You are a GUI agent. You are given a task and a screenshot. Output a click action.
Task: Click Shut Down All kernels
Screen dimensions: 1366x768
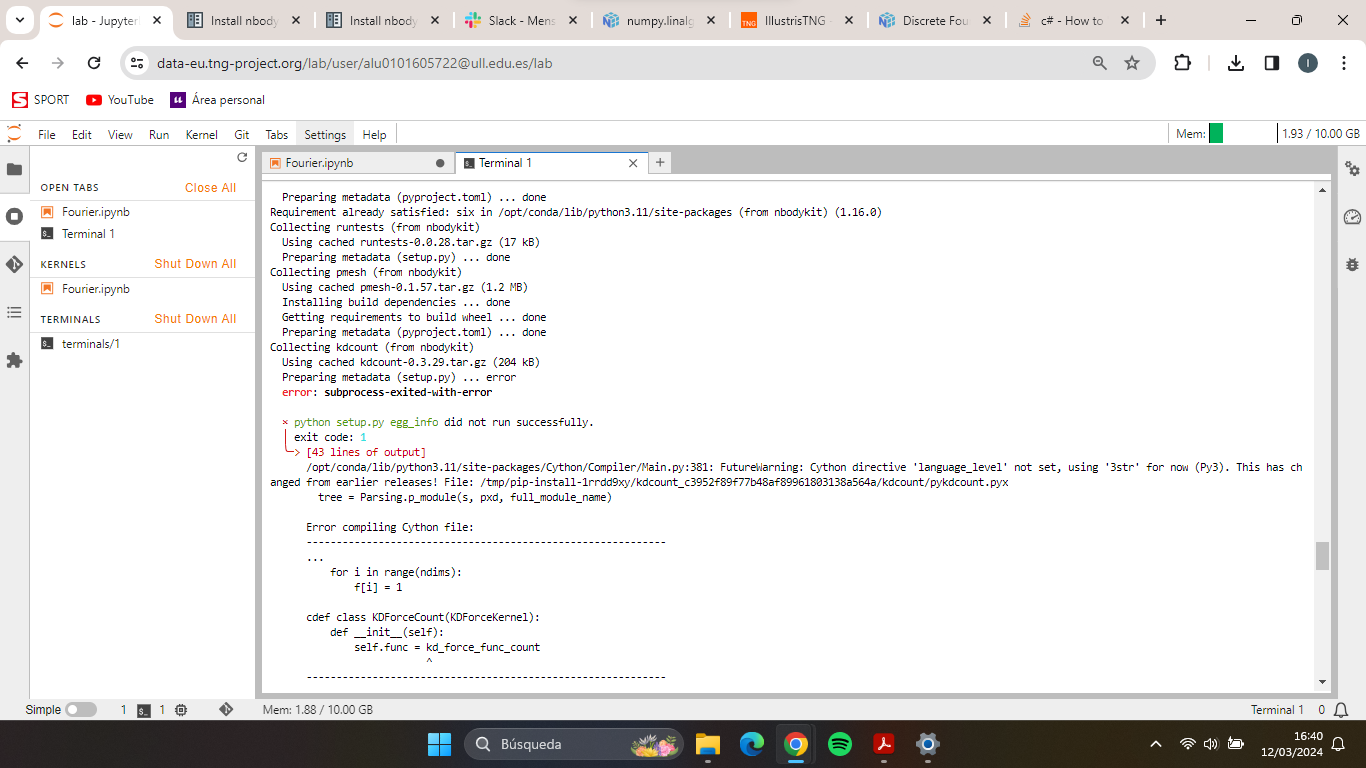tap(195, 264)
